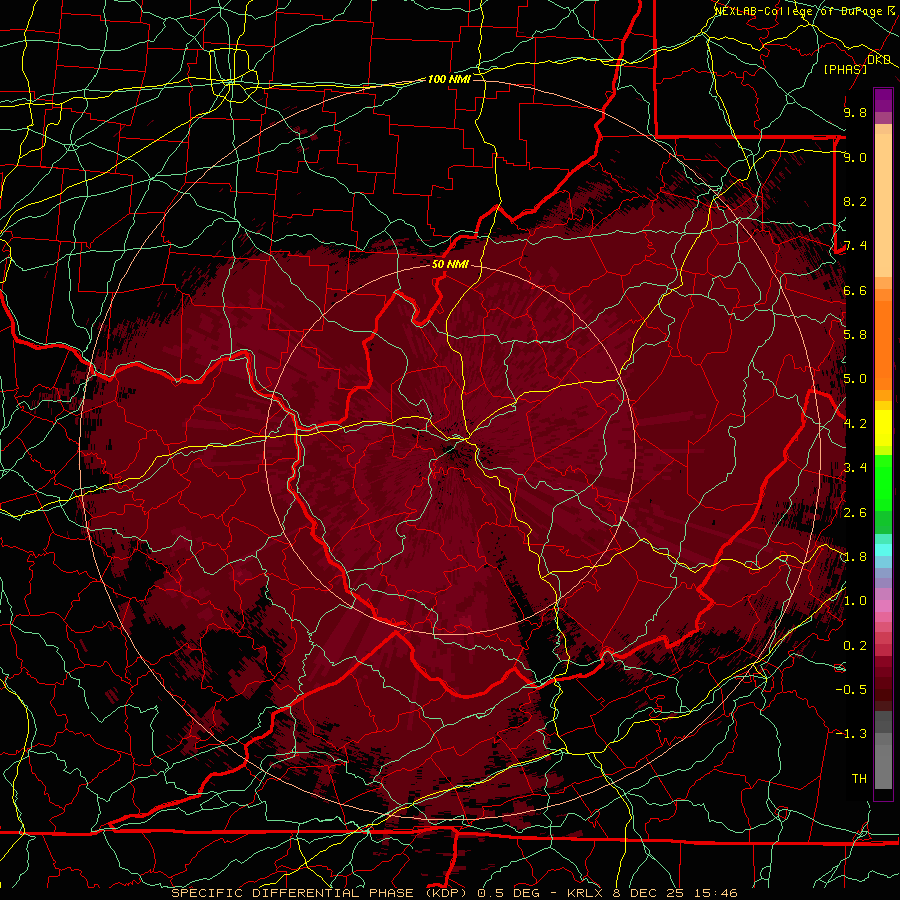This screenshot has height=900, width=900.
Task: Click the dark red segment near -0.5 on the color bar
Action: [883, 689]
